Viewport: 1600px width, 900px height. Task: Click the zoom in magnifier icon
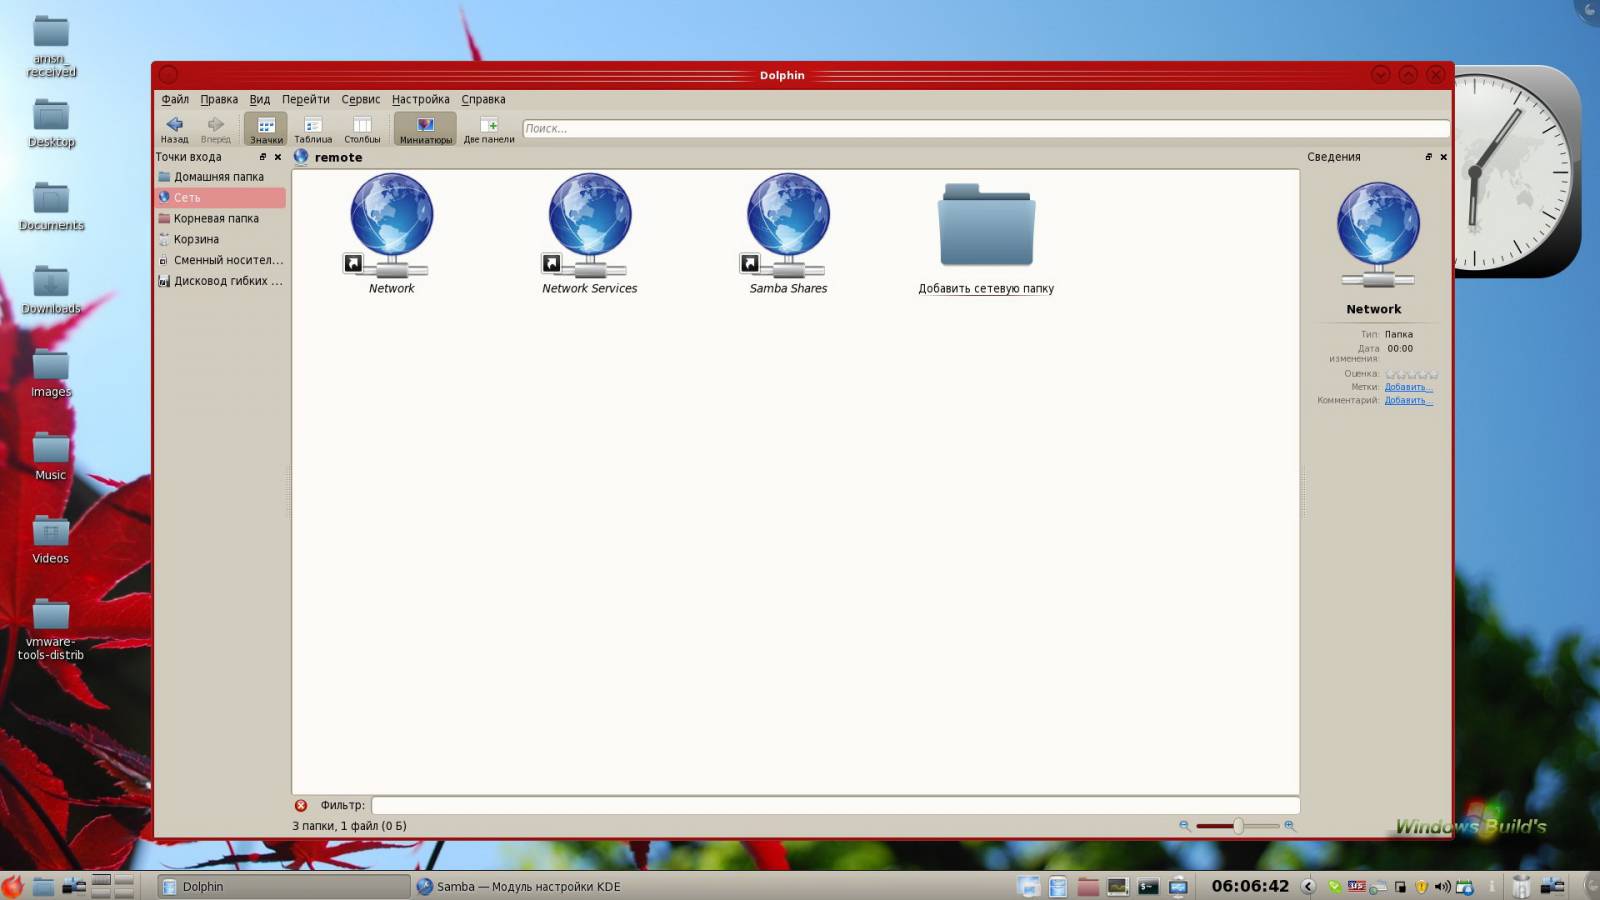point(1290,826)
